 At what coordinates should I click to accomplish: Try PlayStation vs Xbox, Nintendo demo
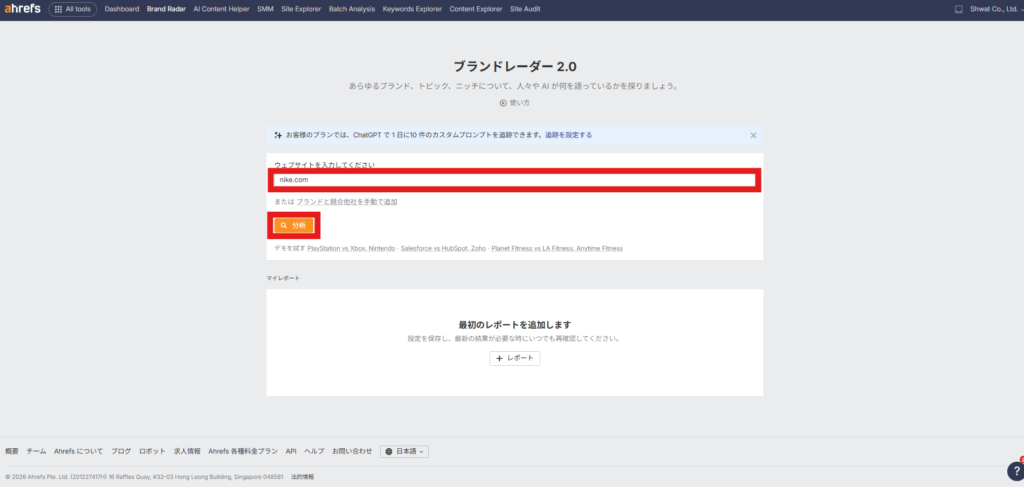(351, 249)
